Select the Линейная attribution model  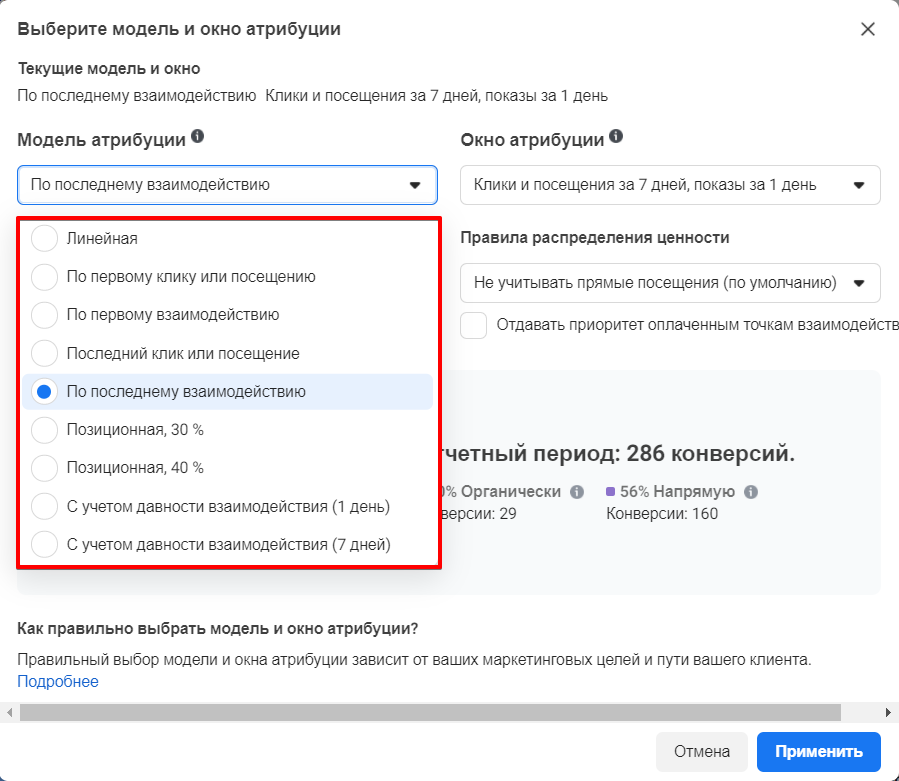[45, 239]
